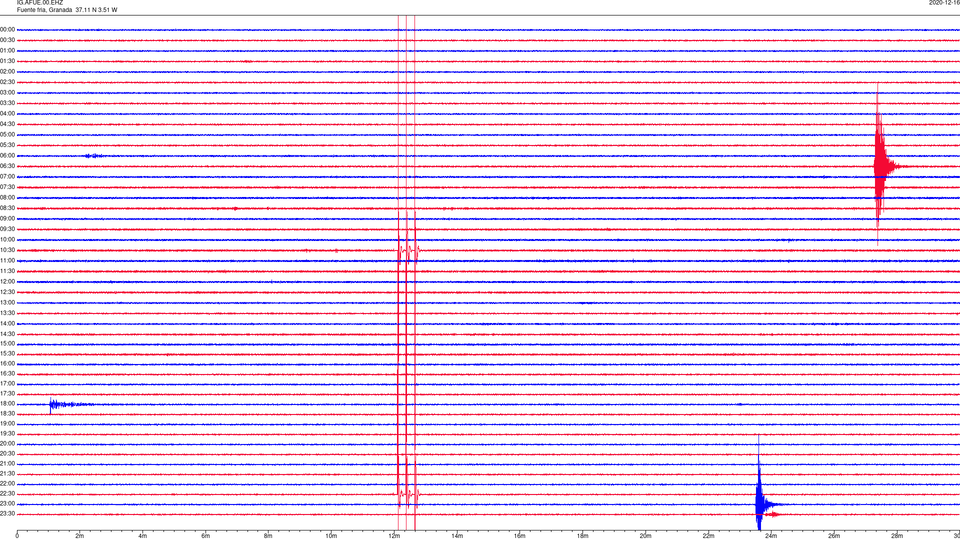
Task: Select the 21:00 time row label
Action: [x=7, y=463]
